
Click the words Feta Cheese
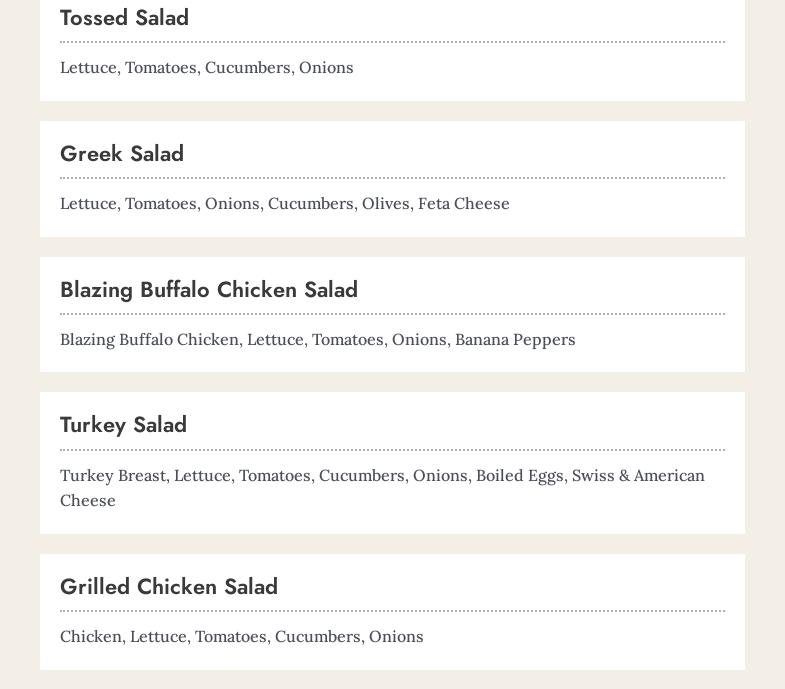coord(464,204)
